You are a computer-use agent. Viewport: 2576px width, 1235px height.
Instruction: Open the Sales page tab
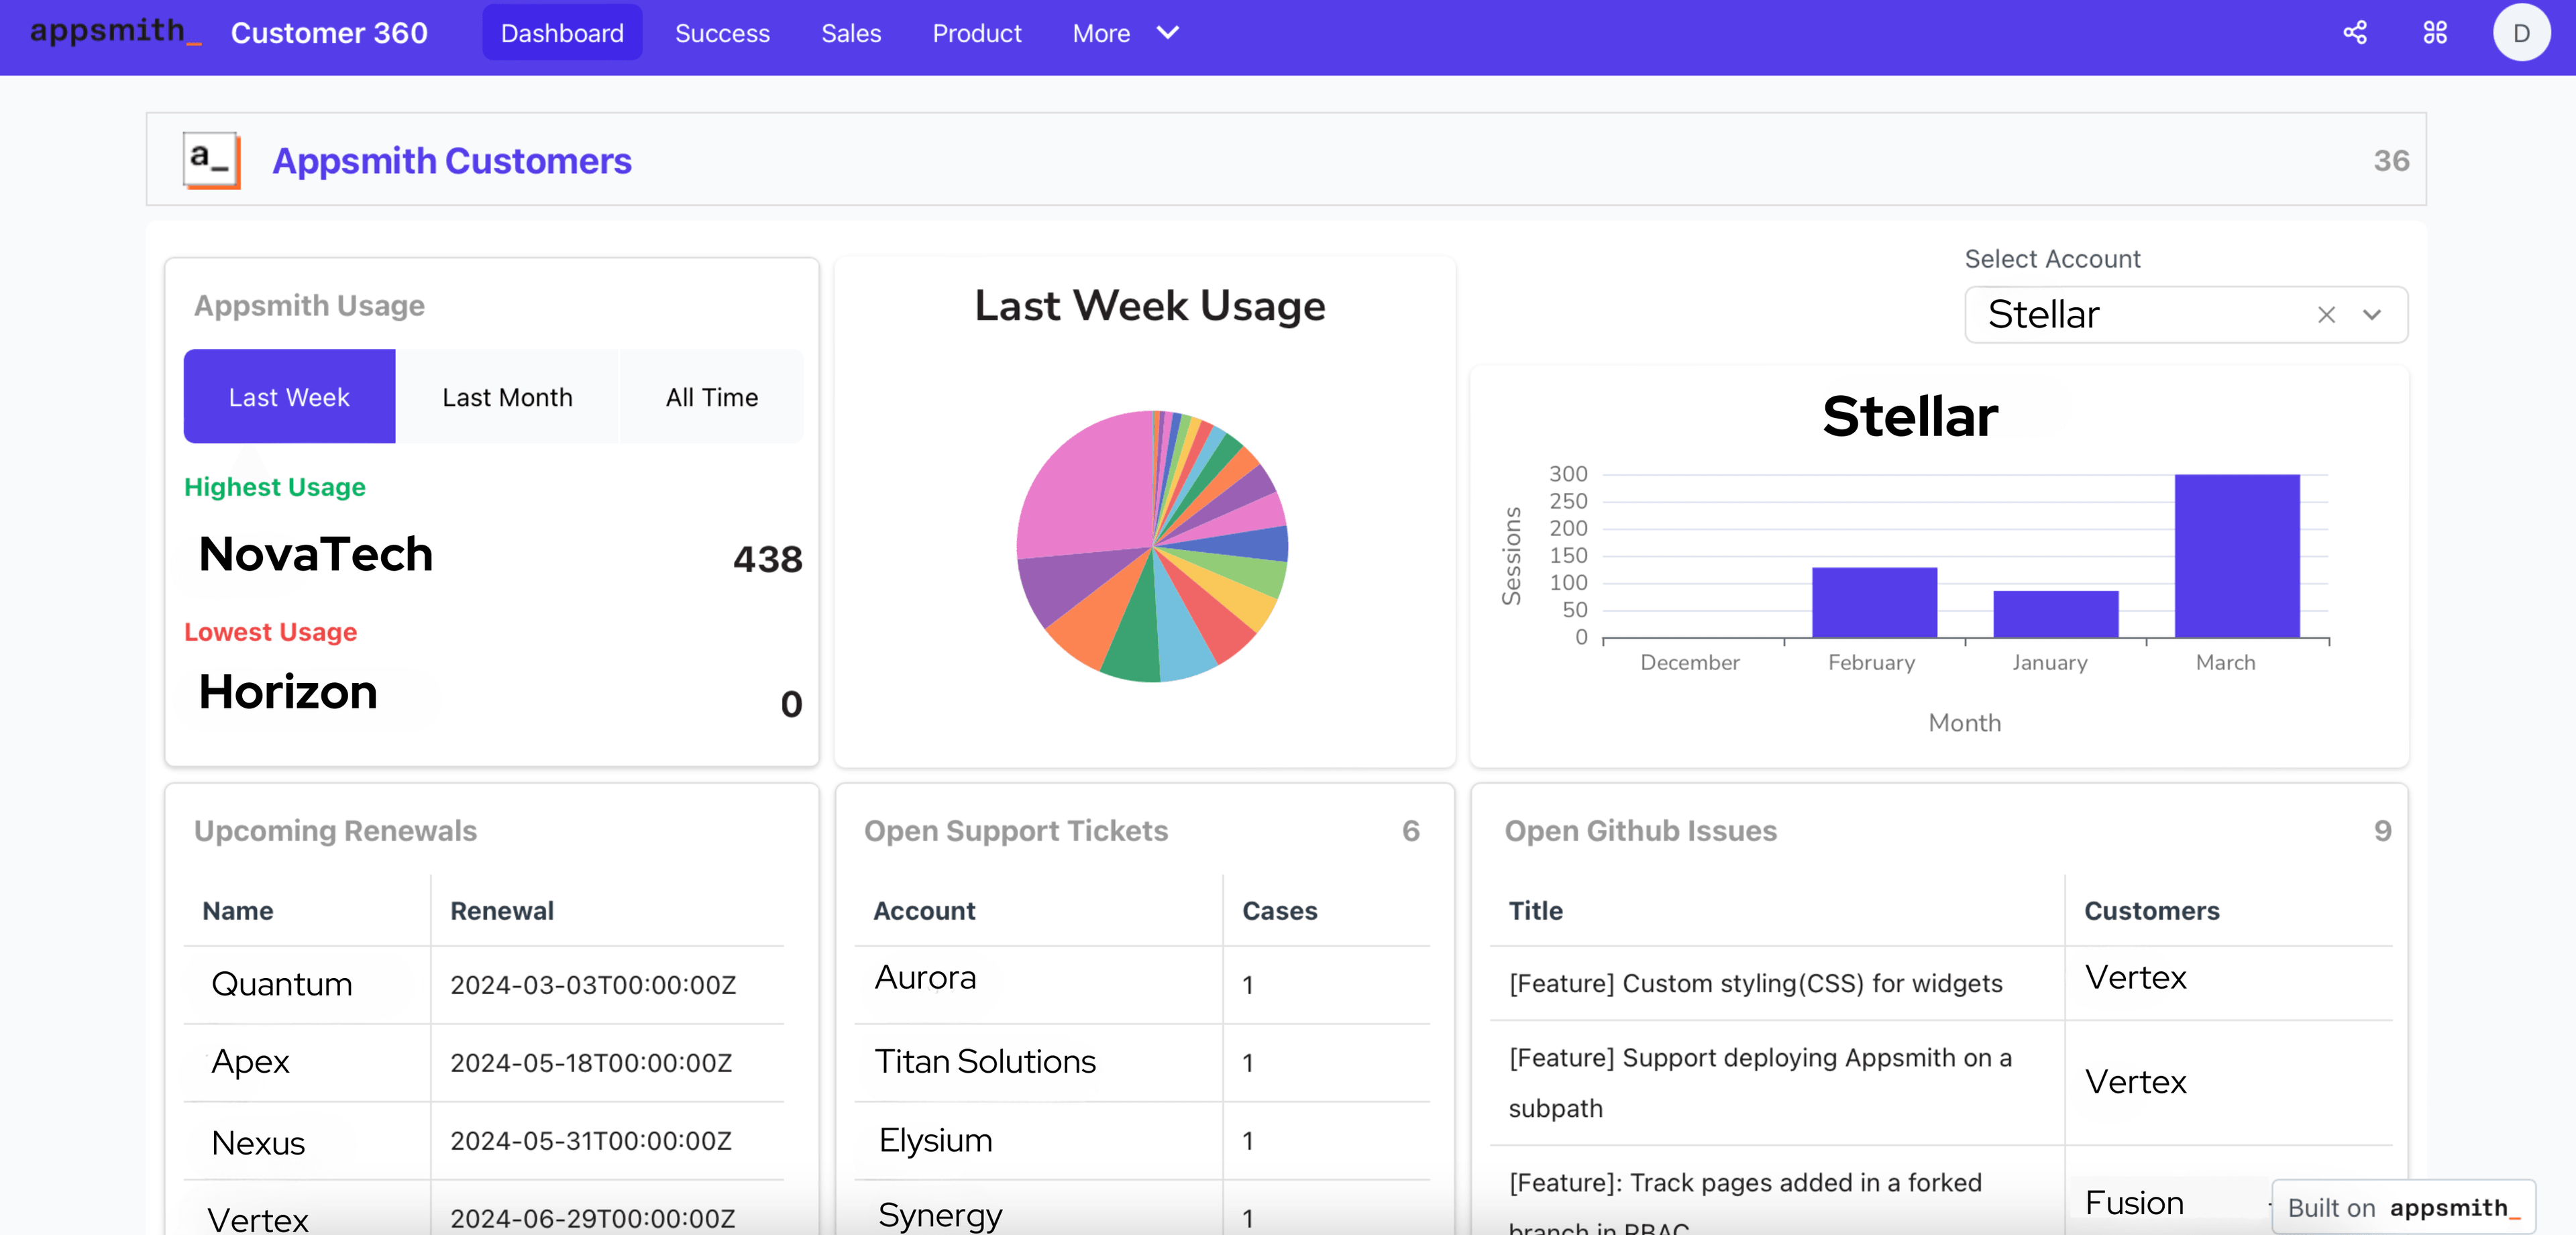coord(851,33)
